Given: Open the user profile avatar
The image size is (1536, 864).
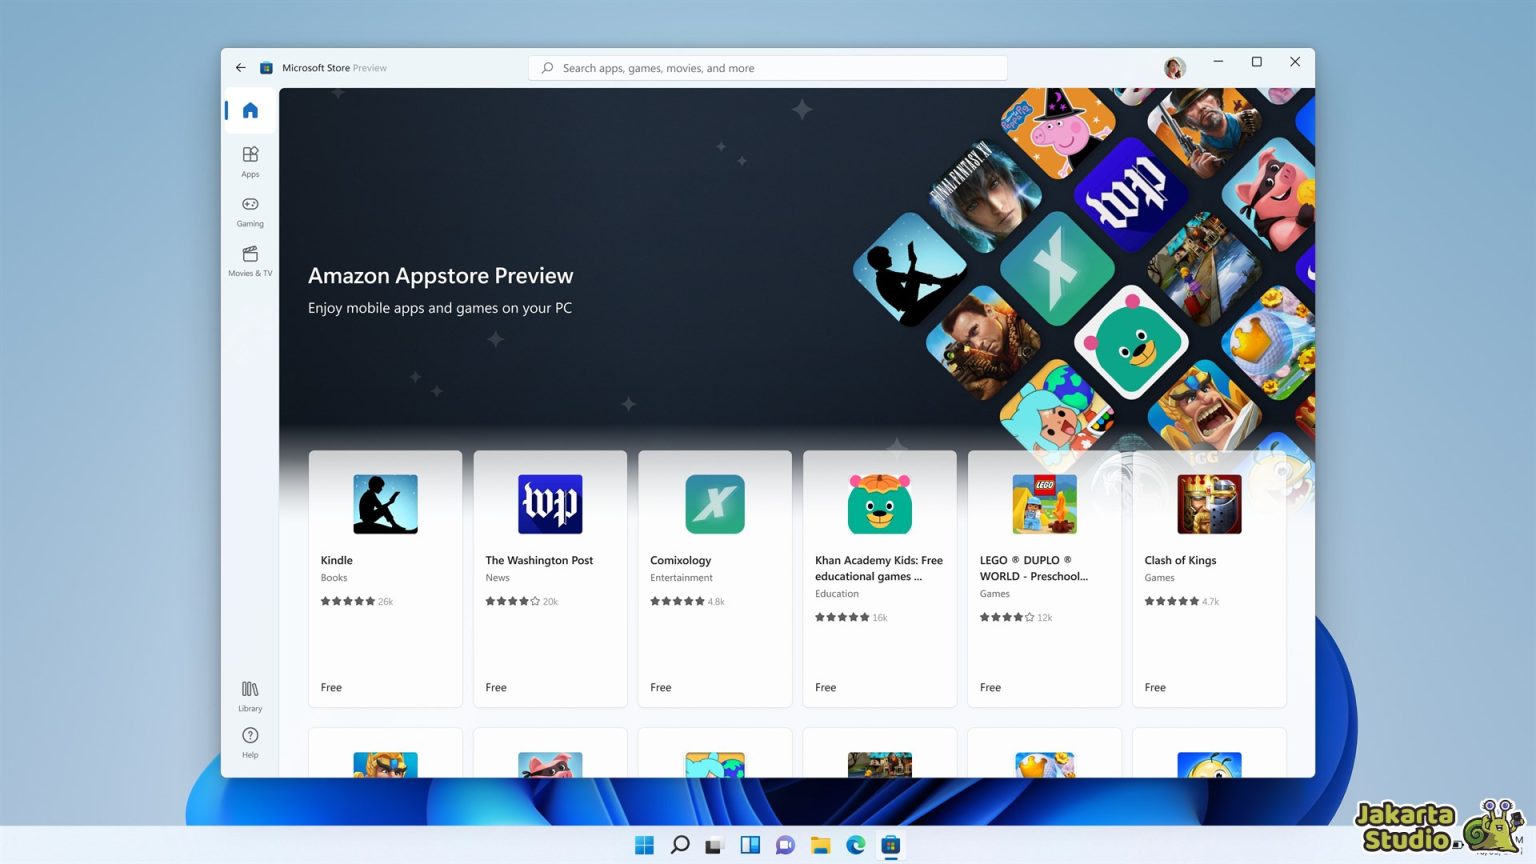Looking at the screenshot, I should pos(1175,67).
